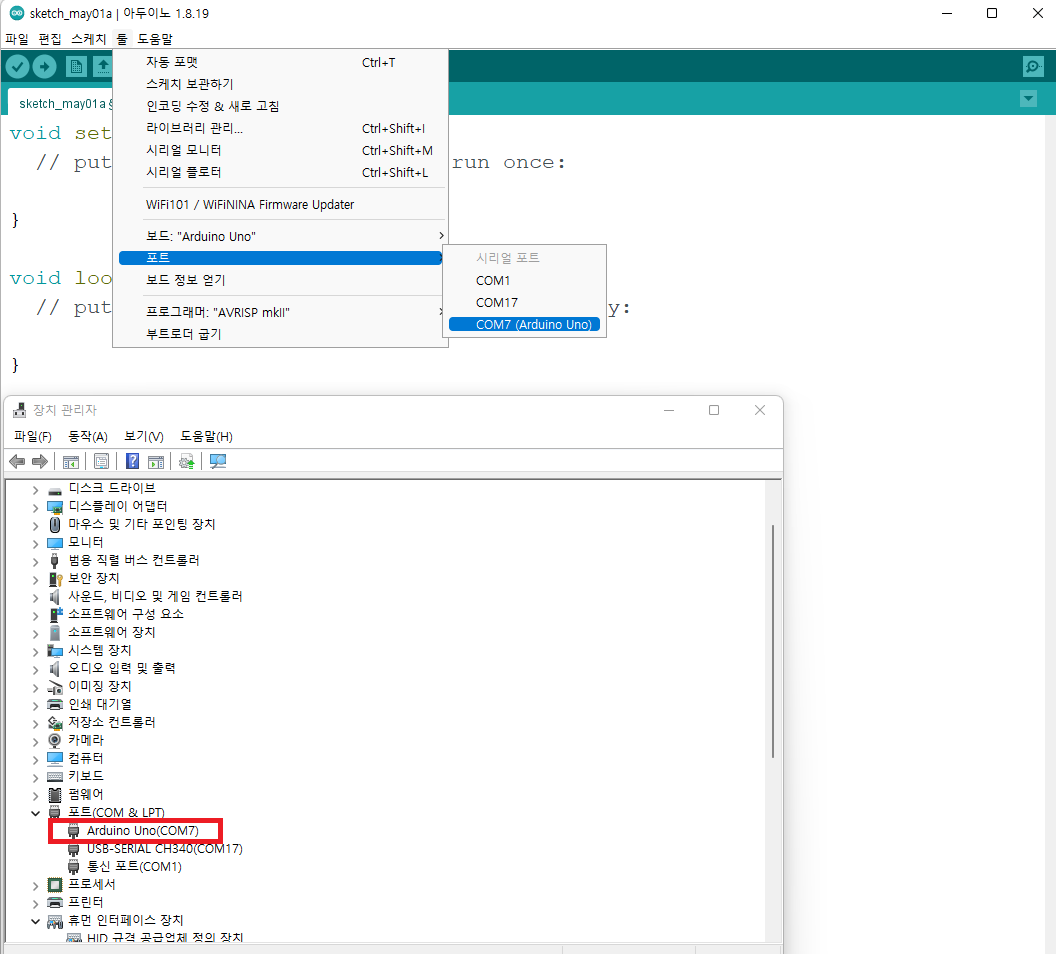Choose COM7 (Arduino Uno) port
1056x954 pixels.
tap(524, 325)
